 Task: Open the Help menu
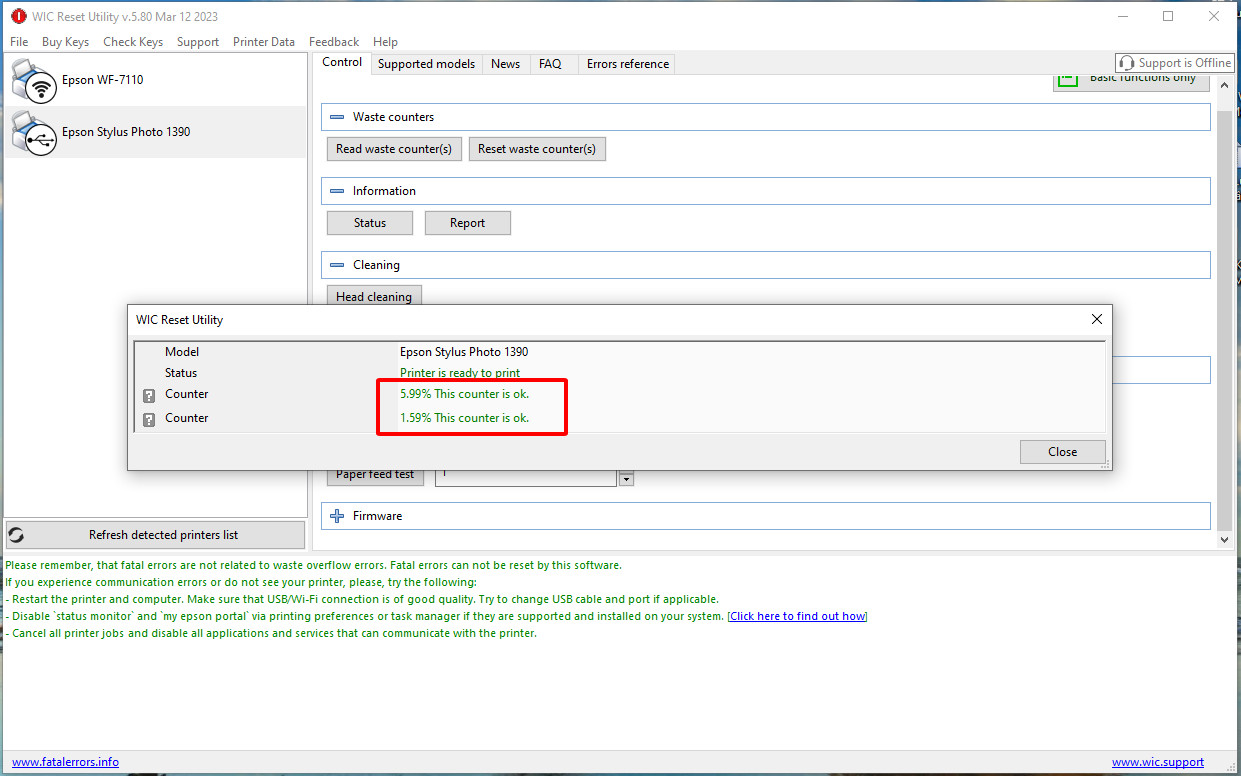click(385, 42)
